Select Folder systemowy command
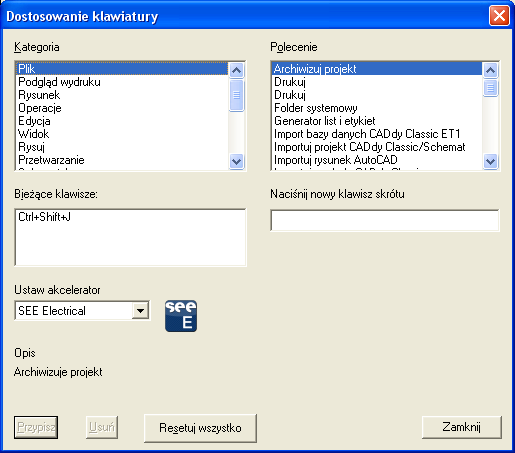Viewport: 515px width, 453px height. click(377, 108)
